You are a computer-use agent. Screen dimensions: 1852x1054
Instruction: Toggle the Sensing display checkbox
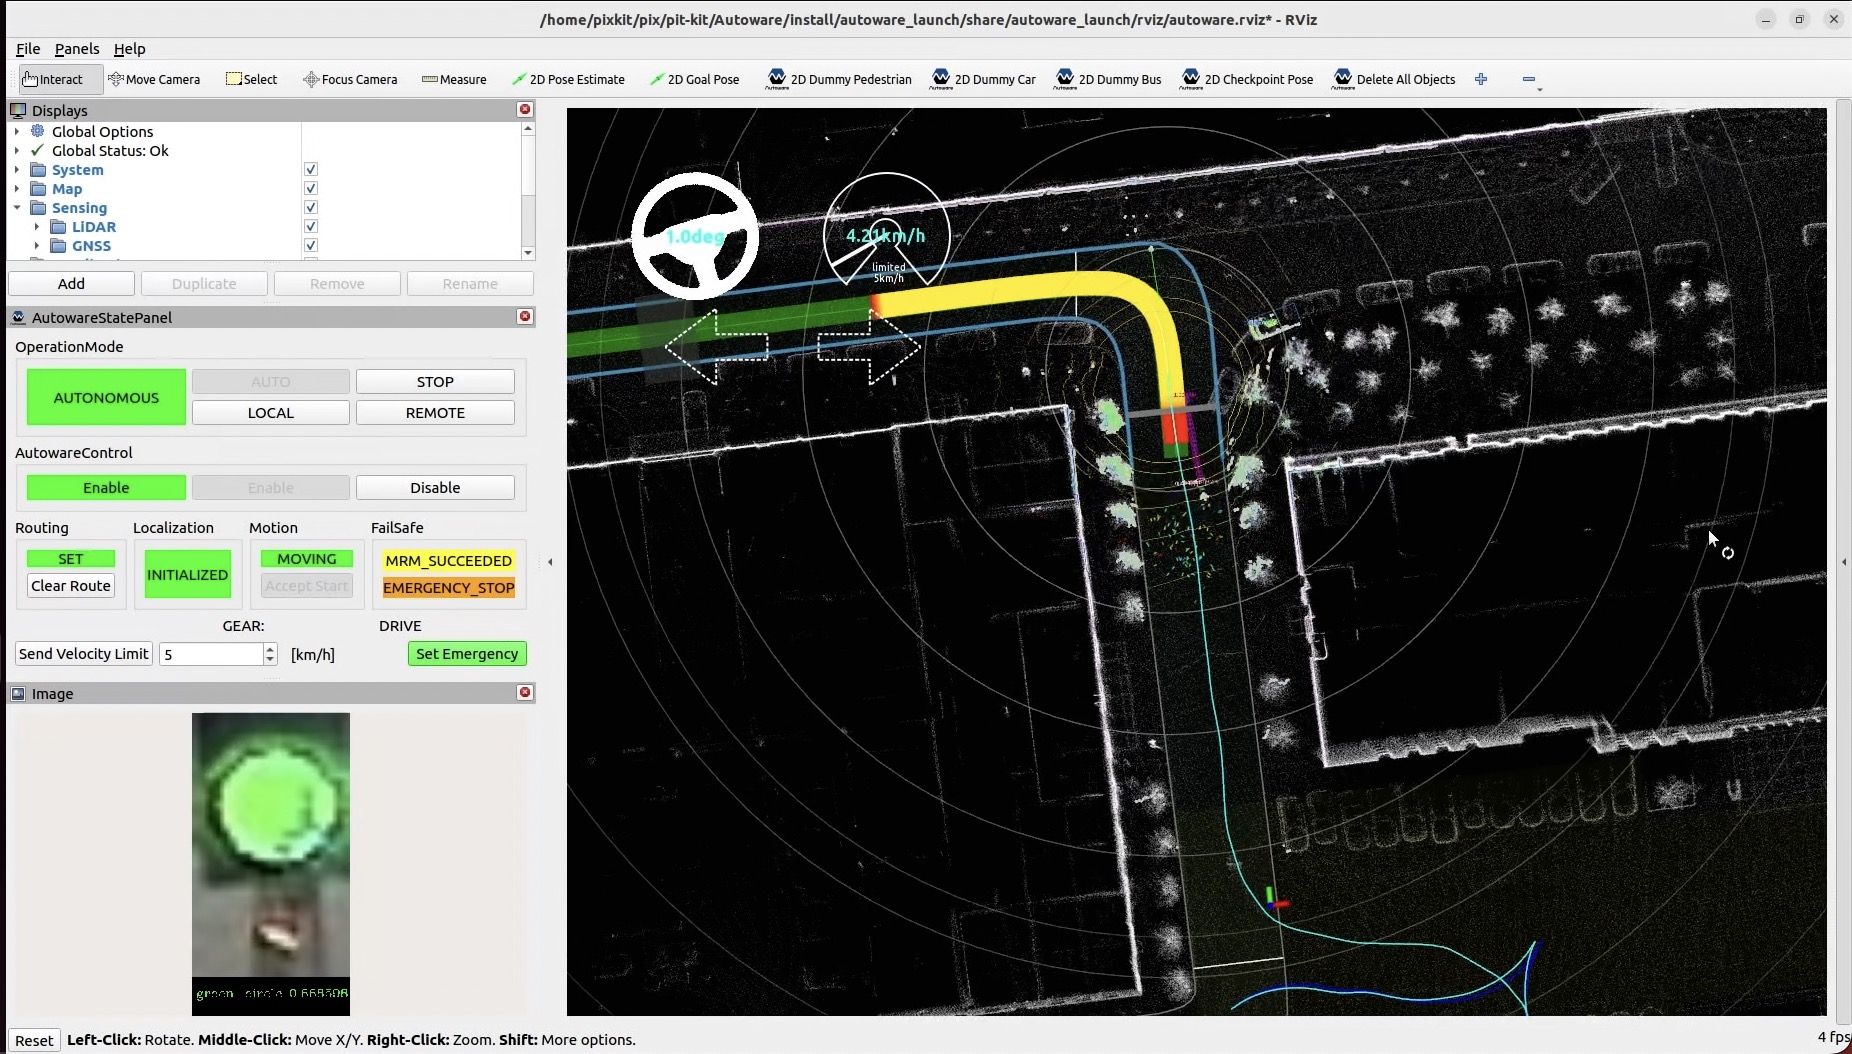tap(311, 207)
